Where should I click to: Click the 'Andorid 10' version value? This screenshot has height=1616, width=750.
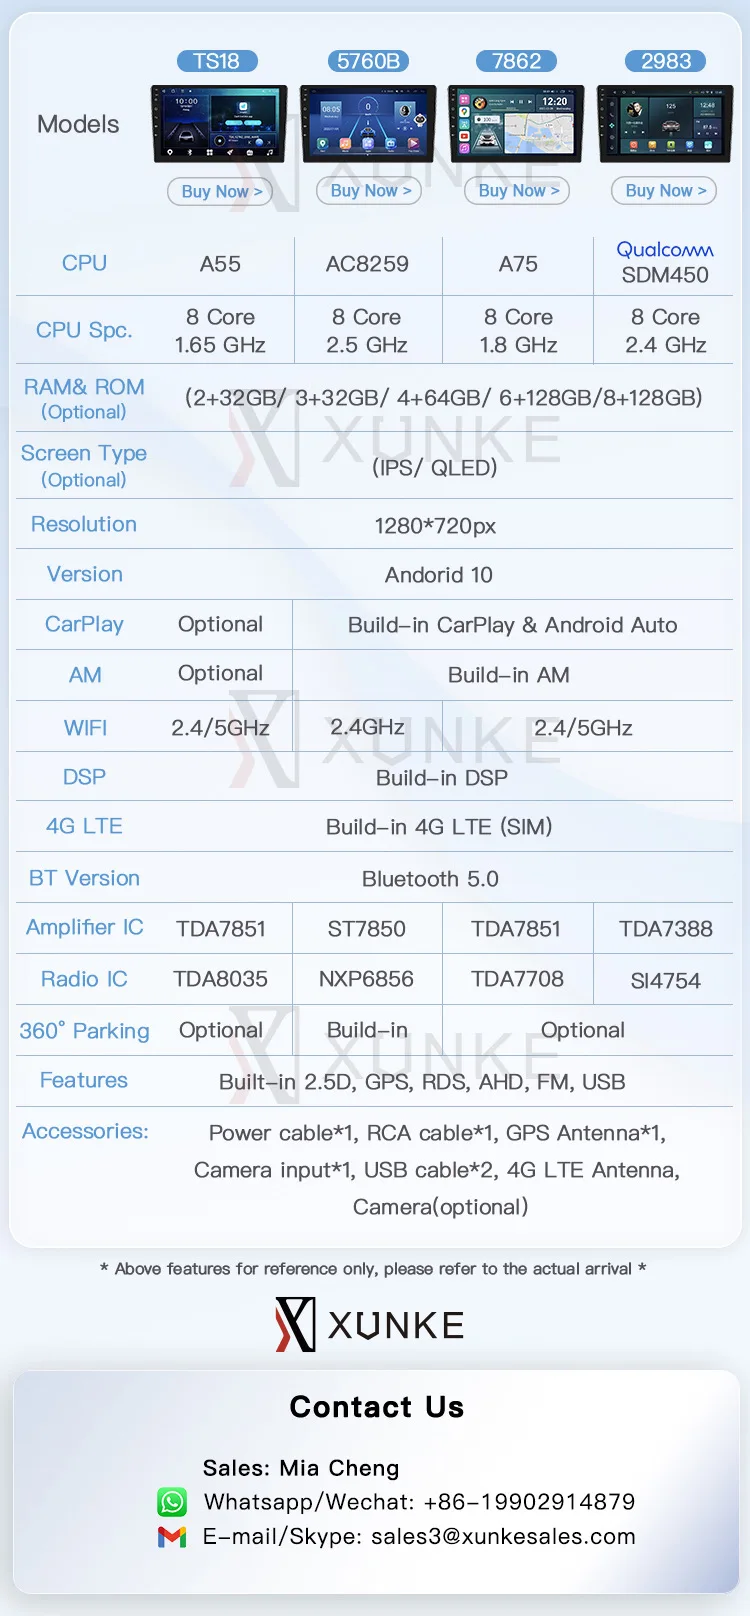[439, 575]
